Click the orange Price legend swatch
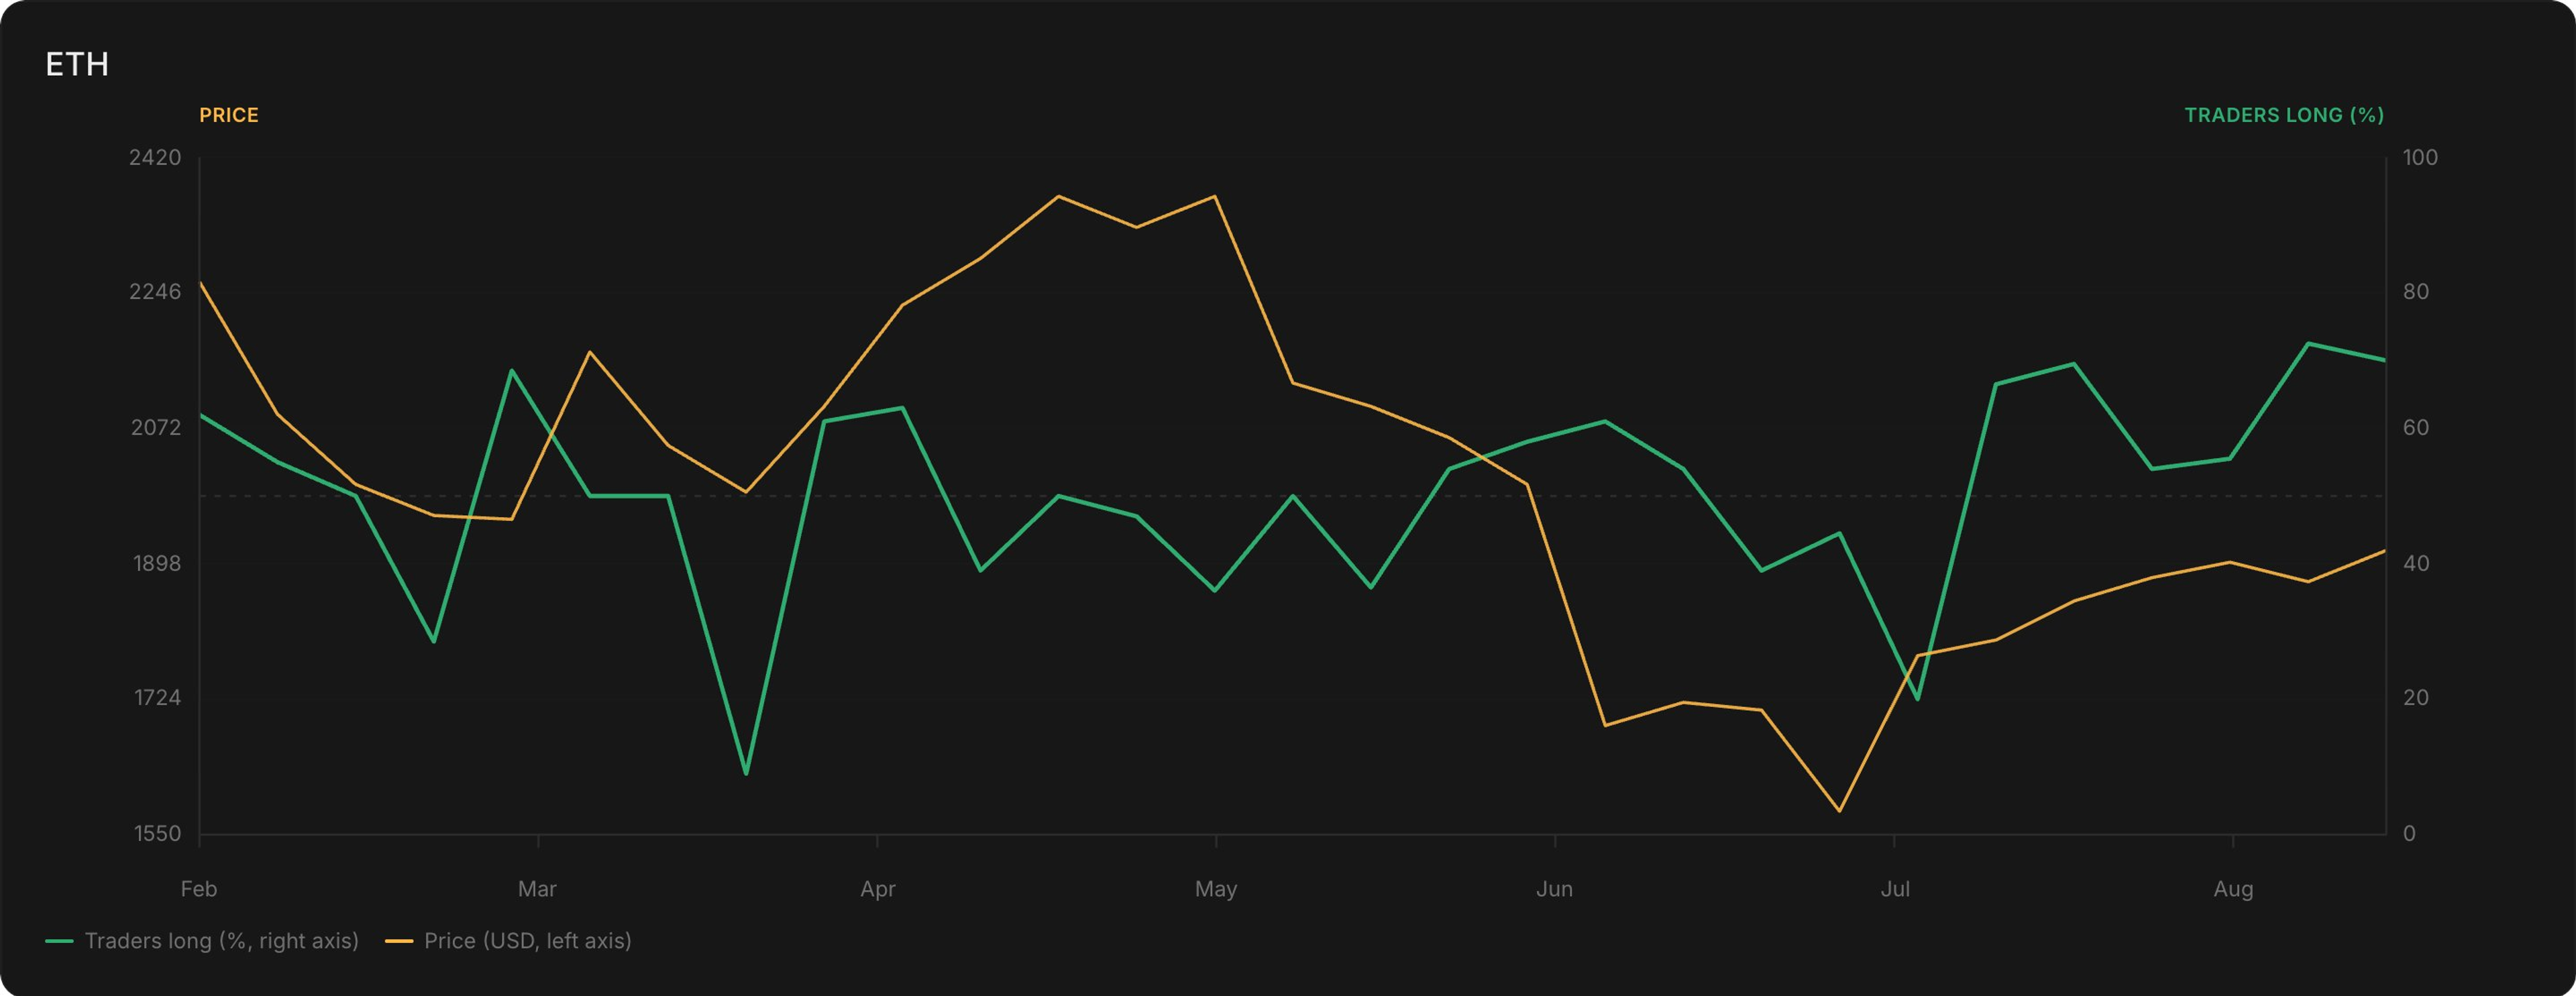The width and height of the screenshot is (2576, 996). click(399, 942)
